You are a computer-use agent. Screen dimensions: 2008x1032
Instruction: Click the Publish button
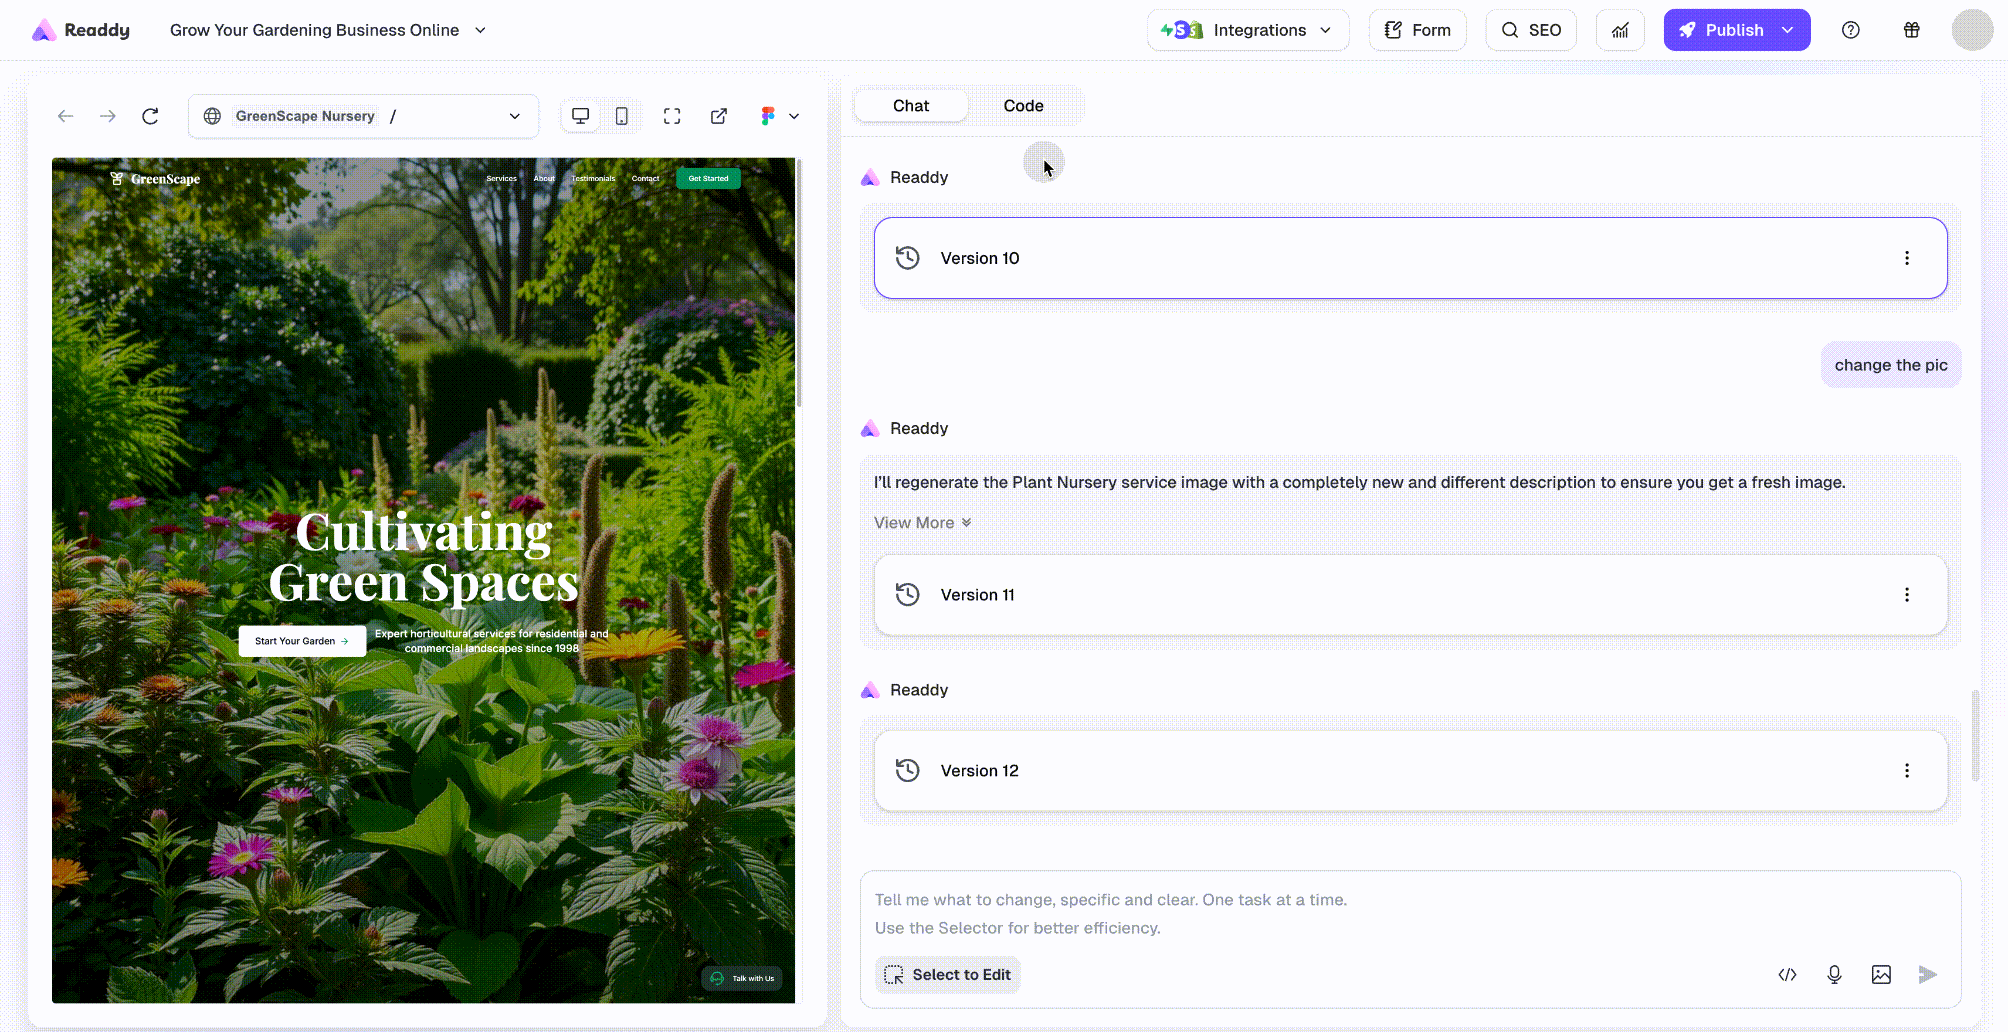[1722, 30]
